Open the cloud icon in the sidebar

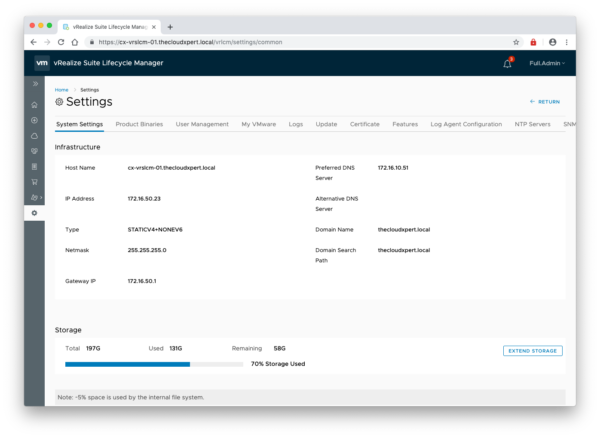coord(35,135)
